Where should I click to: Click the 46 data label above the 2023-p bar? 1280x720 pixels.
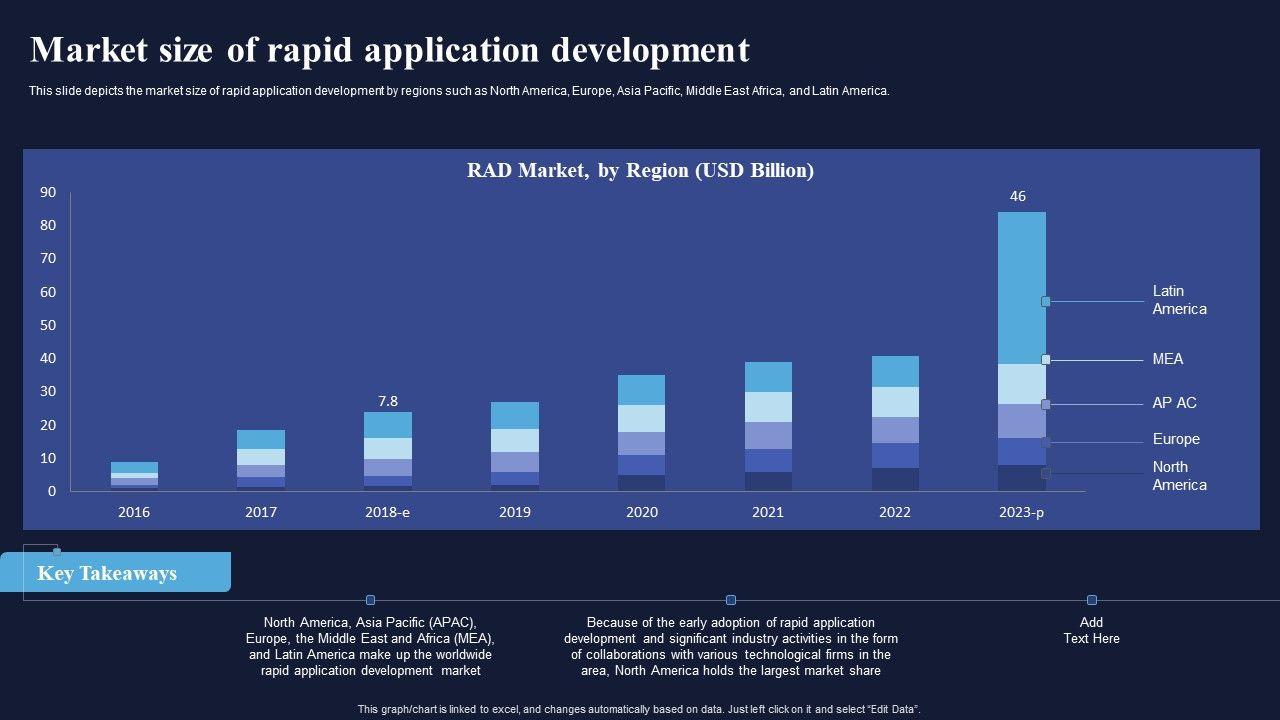(1017, 196)
